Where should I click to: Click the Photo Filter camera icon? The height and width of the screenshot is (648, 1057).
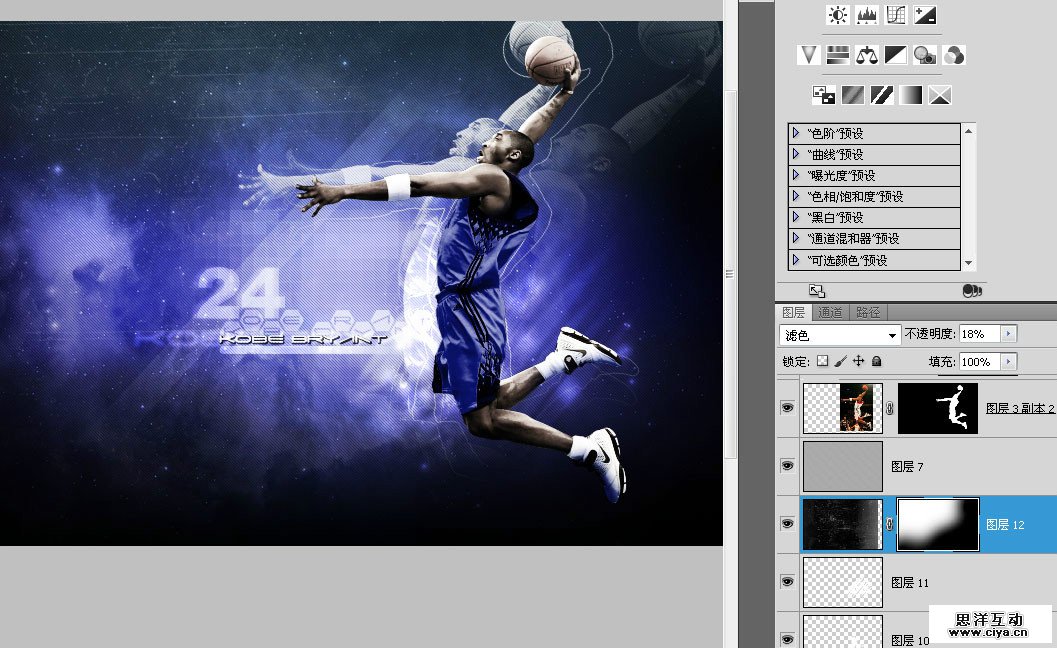click(924, 55)
